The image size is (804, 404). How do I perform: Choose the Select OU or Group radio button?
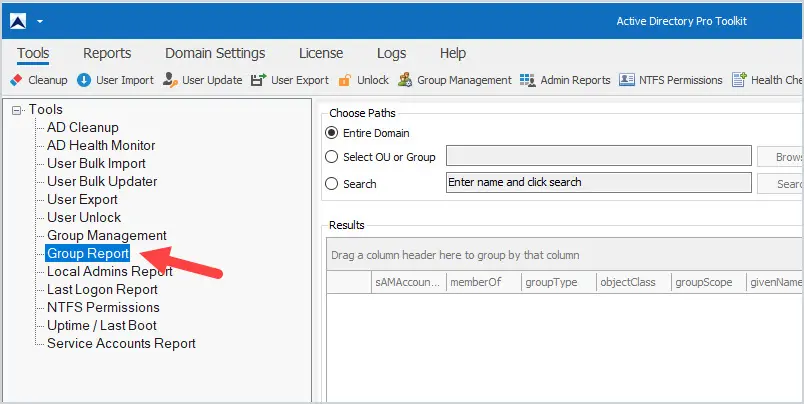click(x=332, y=157)
